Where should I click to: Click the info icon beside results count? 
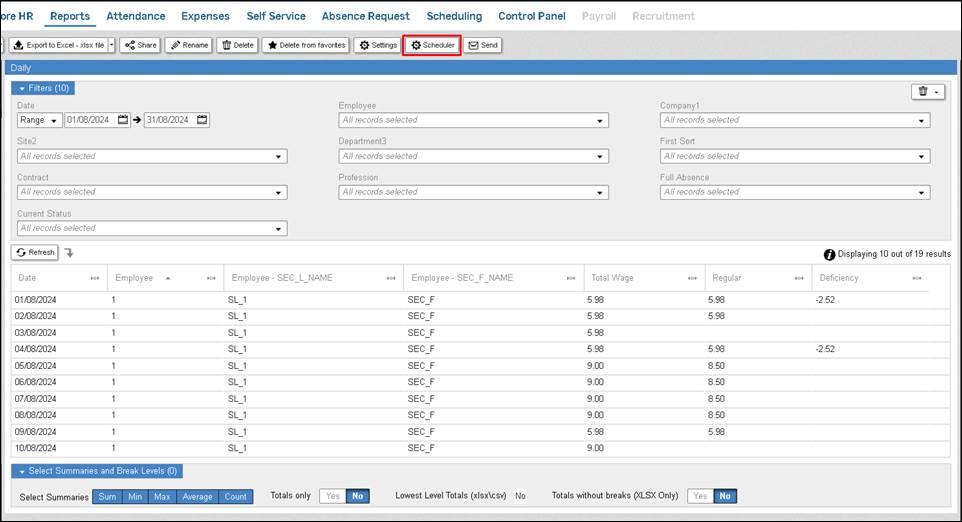829,255
